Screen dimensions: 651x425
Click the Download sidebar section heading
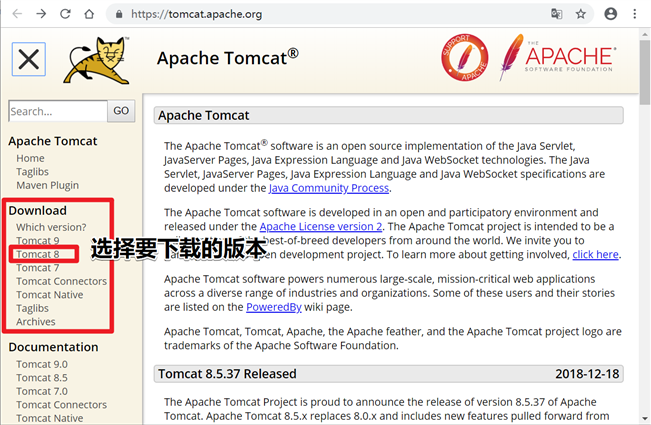coord(37,210)
